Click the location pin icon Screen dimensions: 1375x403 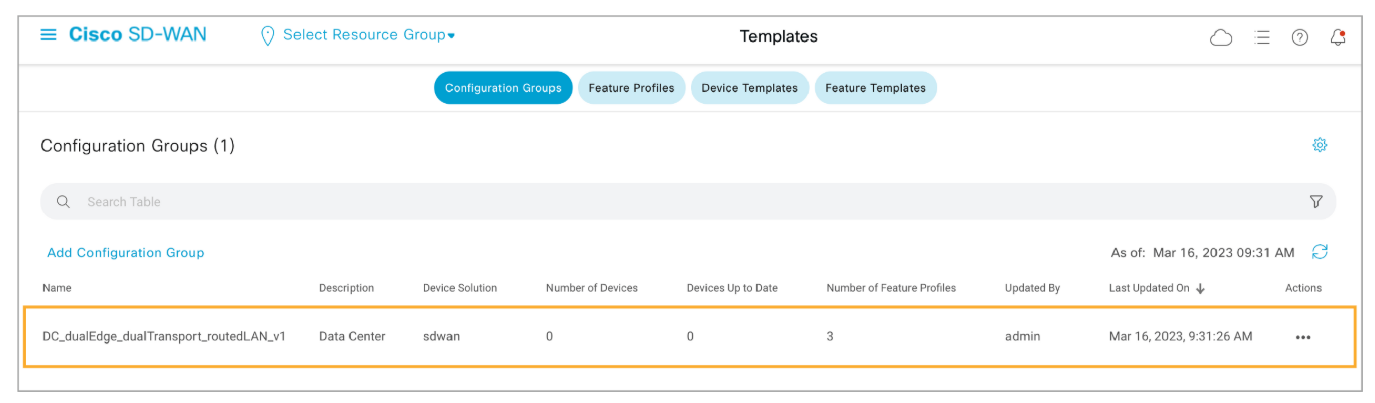(267, 36)
